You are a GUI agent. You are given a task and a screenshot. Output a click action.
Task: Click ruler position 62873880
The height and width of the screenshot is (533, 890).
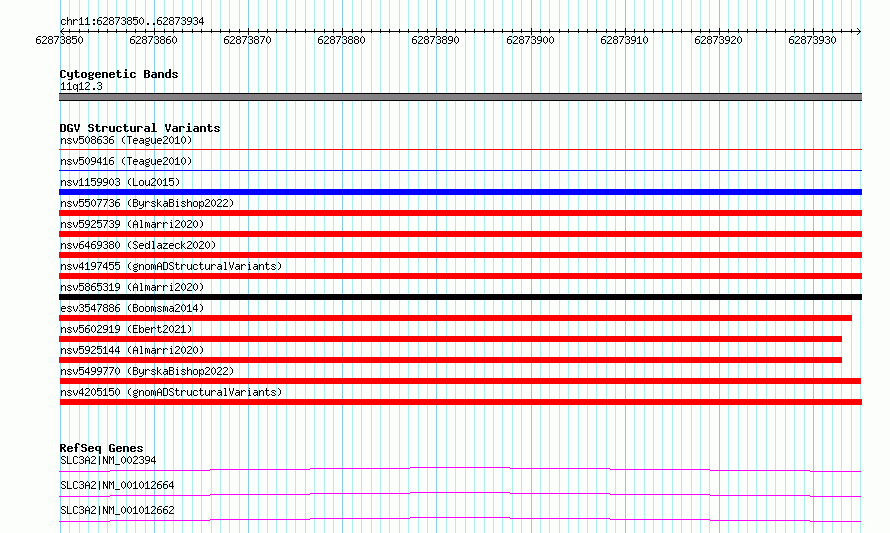coord(341,40)
